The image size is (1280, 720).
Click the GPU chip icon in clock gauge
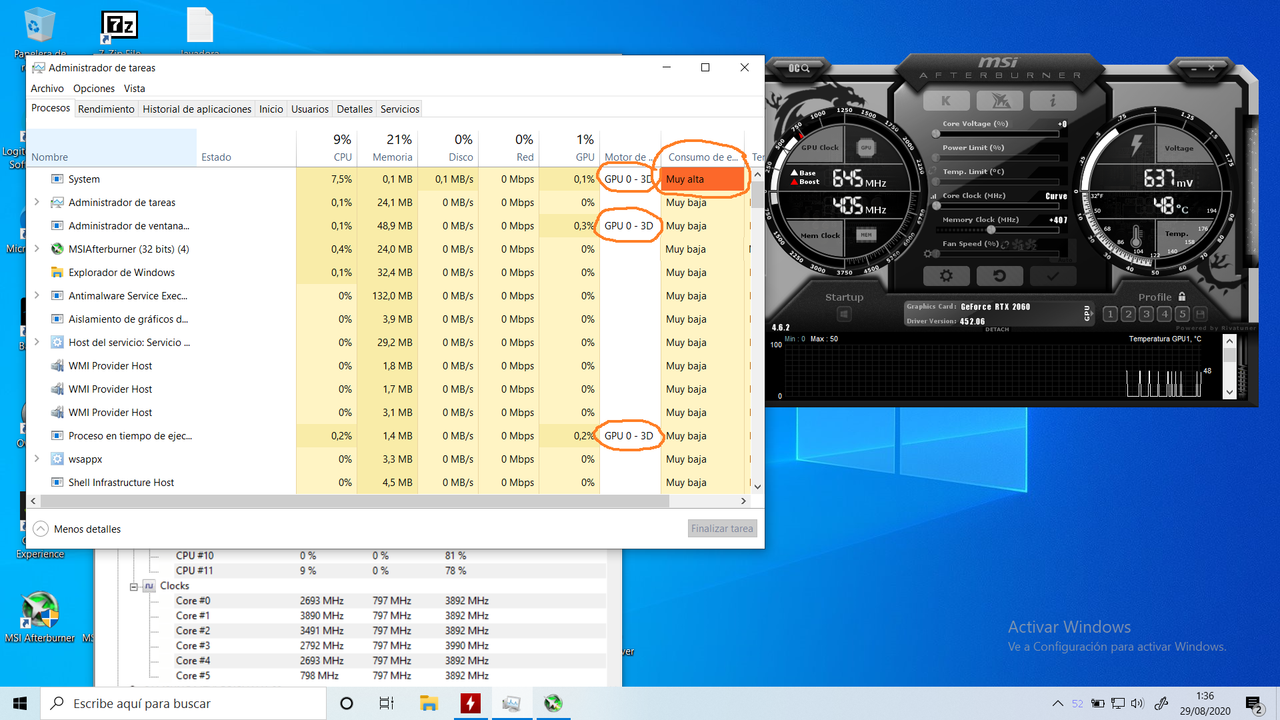click(x=864, y=147)
